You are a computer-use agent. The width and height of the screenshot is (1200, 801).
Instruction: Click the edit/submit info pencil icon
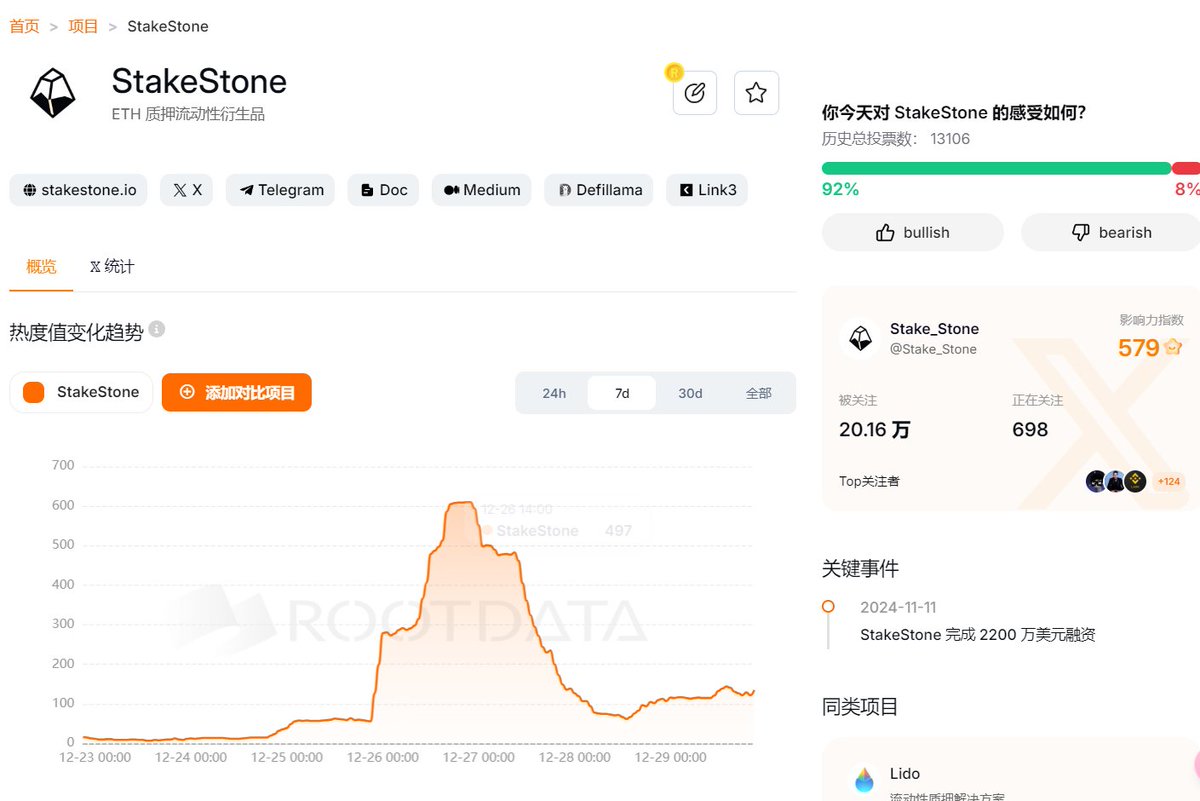[x=695, y=93]
